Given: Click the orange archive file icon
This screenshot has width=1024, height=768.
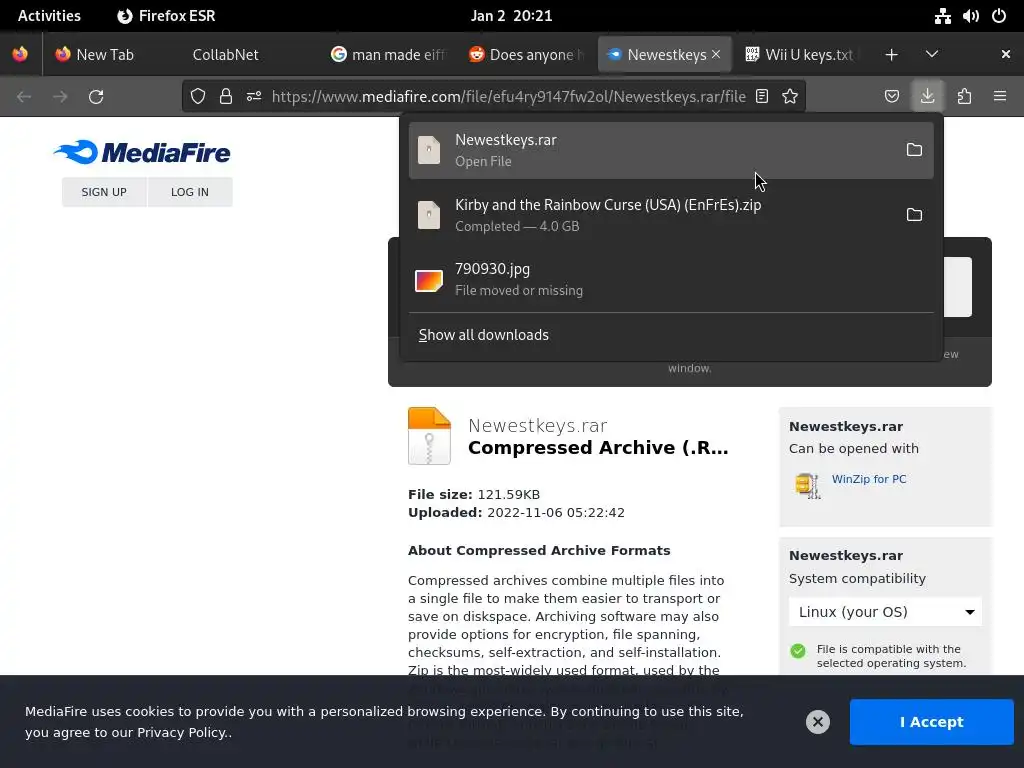Looking at the screenshot, I should [429, 436].
